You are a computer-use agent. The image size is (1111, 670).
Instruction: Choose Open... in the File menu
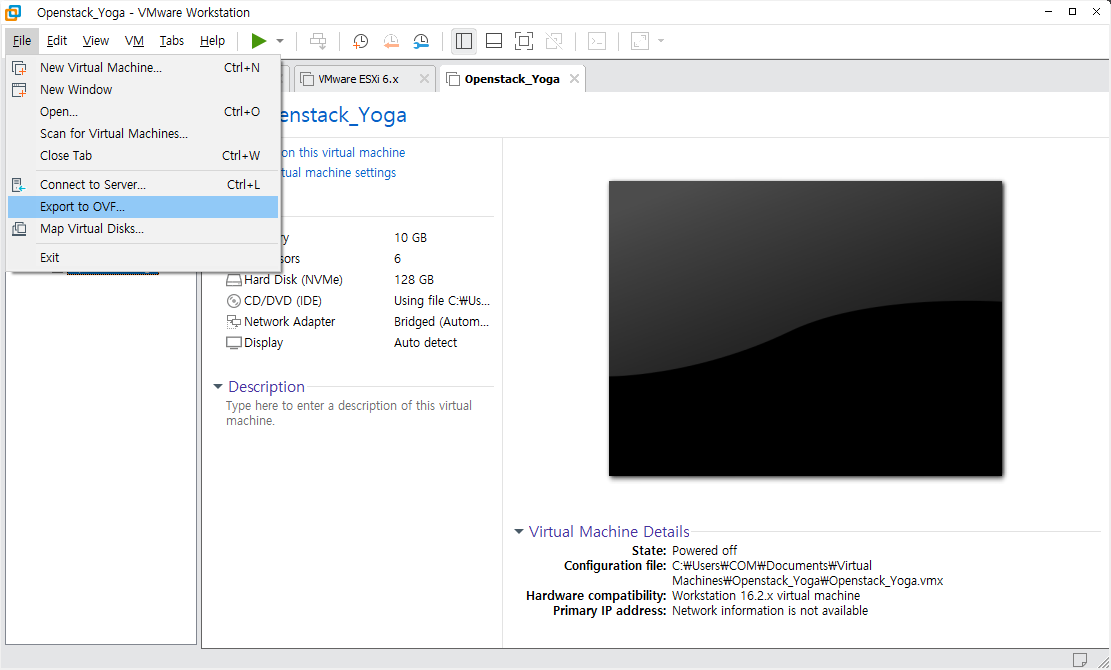[x=142, y=112]
